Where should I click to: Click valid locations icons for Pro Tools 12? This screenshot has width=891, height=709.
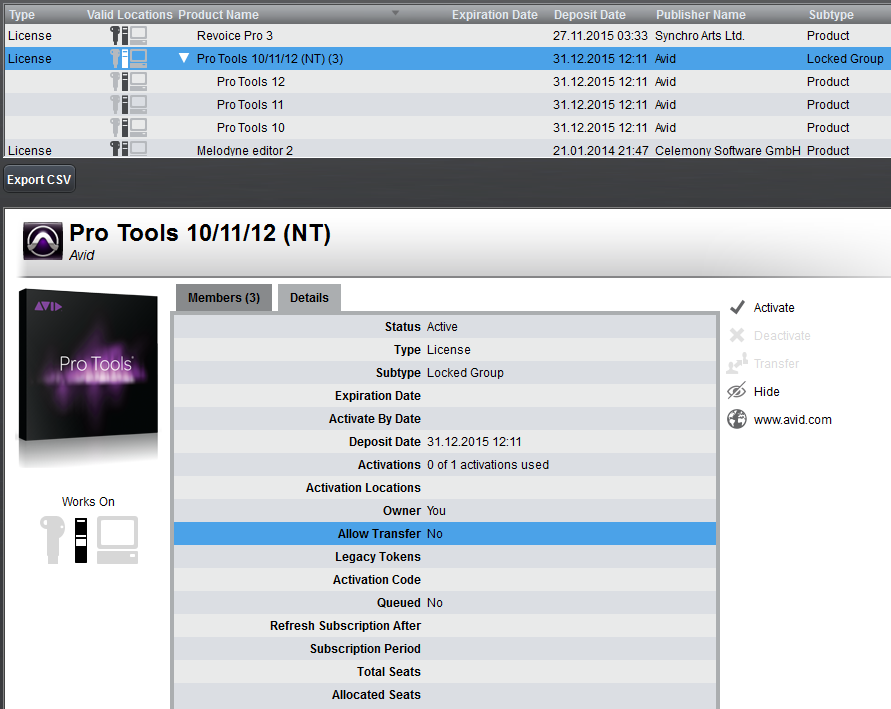pos(128,81)
